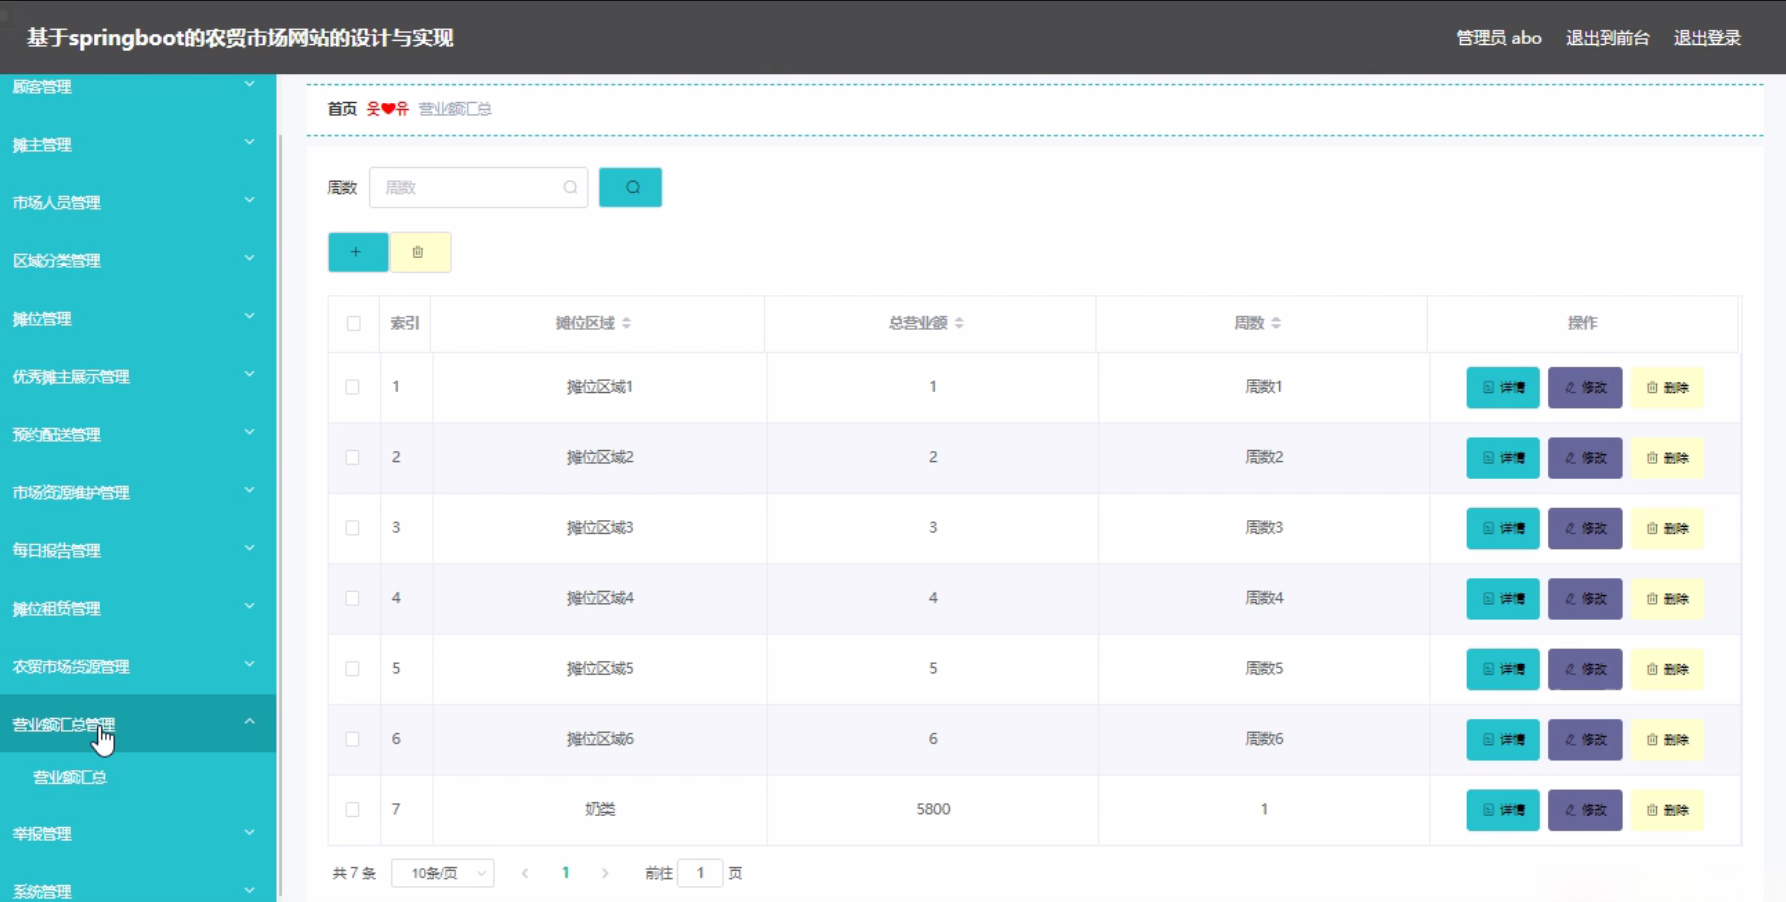This screenshot has height=902, width=1786.
Task: Check the checkbox for row 3
Action: tap(353, 528)
